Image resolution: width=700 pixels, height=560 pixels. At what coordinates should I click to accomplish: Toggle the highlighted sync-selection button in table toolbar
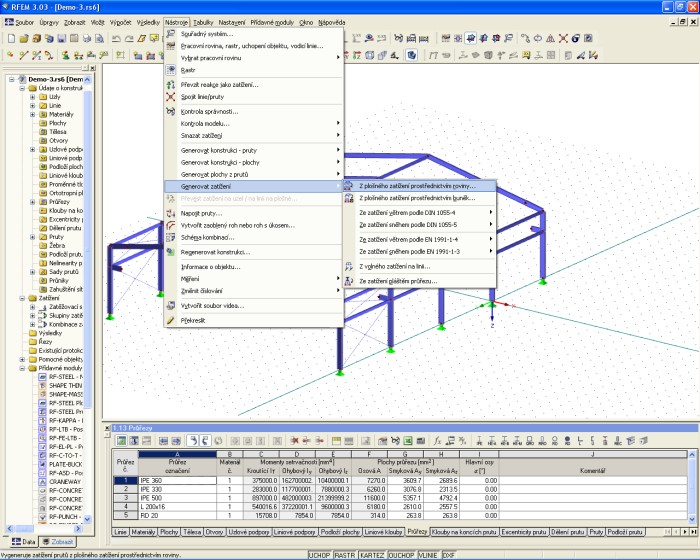pyautogui.click(x=192, y=441)
